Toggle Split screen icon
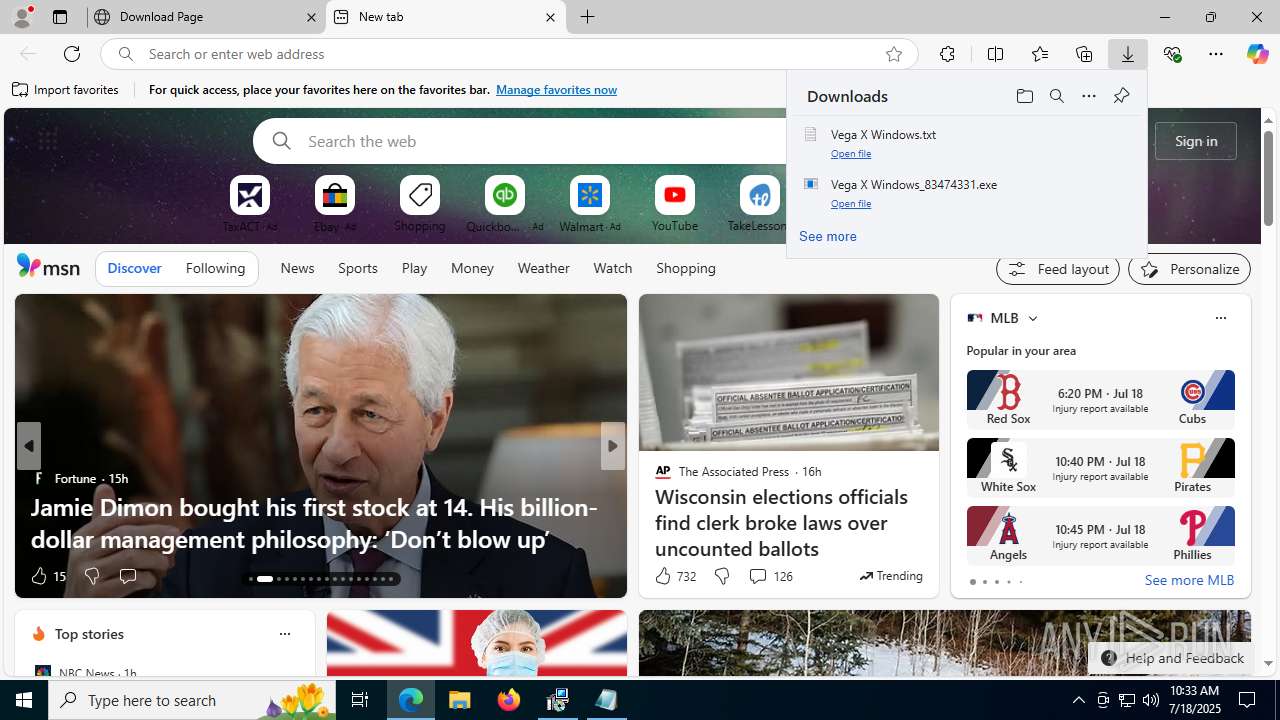The height and width of the screenshot is (720, 1280). (995, 54)
